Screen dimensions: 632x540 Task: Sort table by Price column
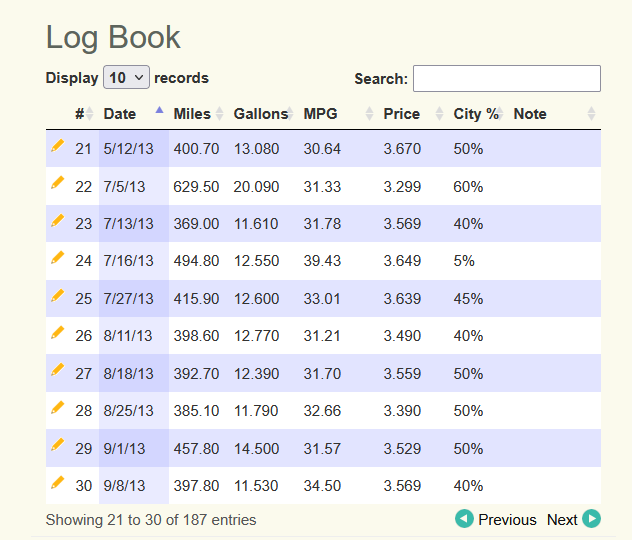[414, 114]
